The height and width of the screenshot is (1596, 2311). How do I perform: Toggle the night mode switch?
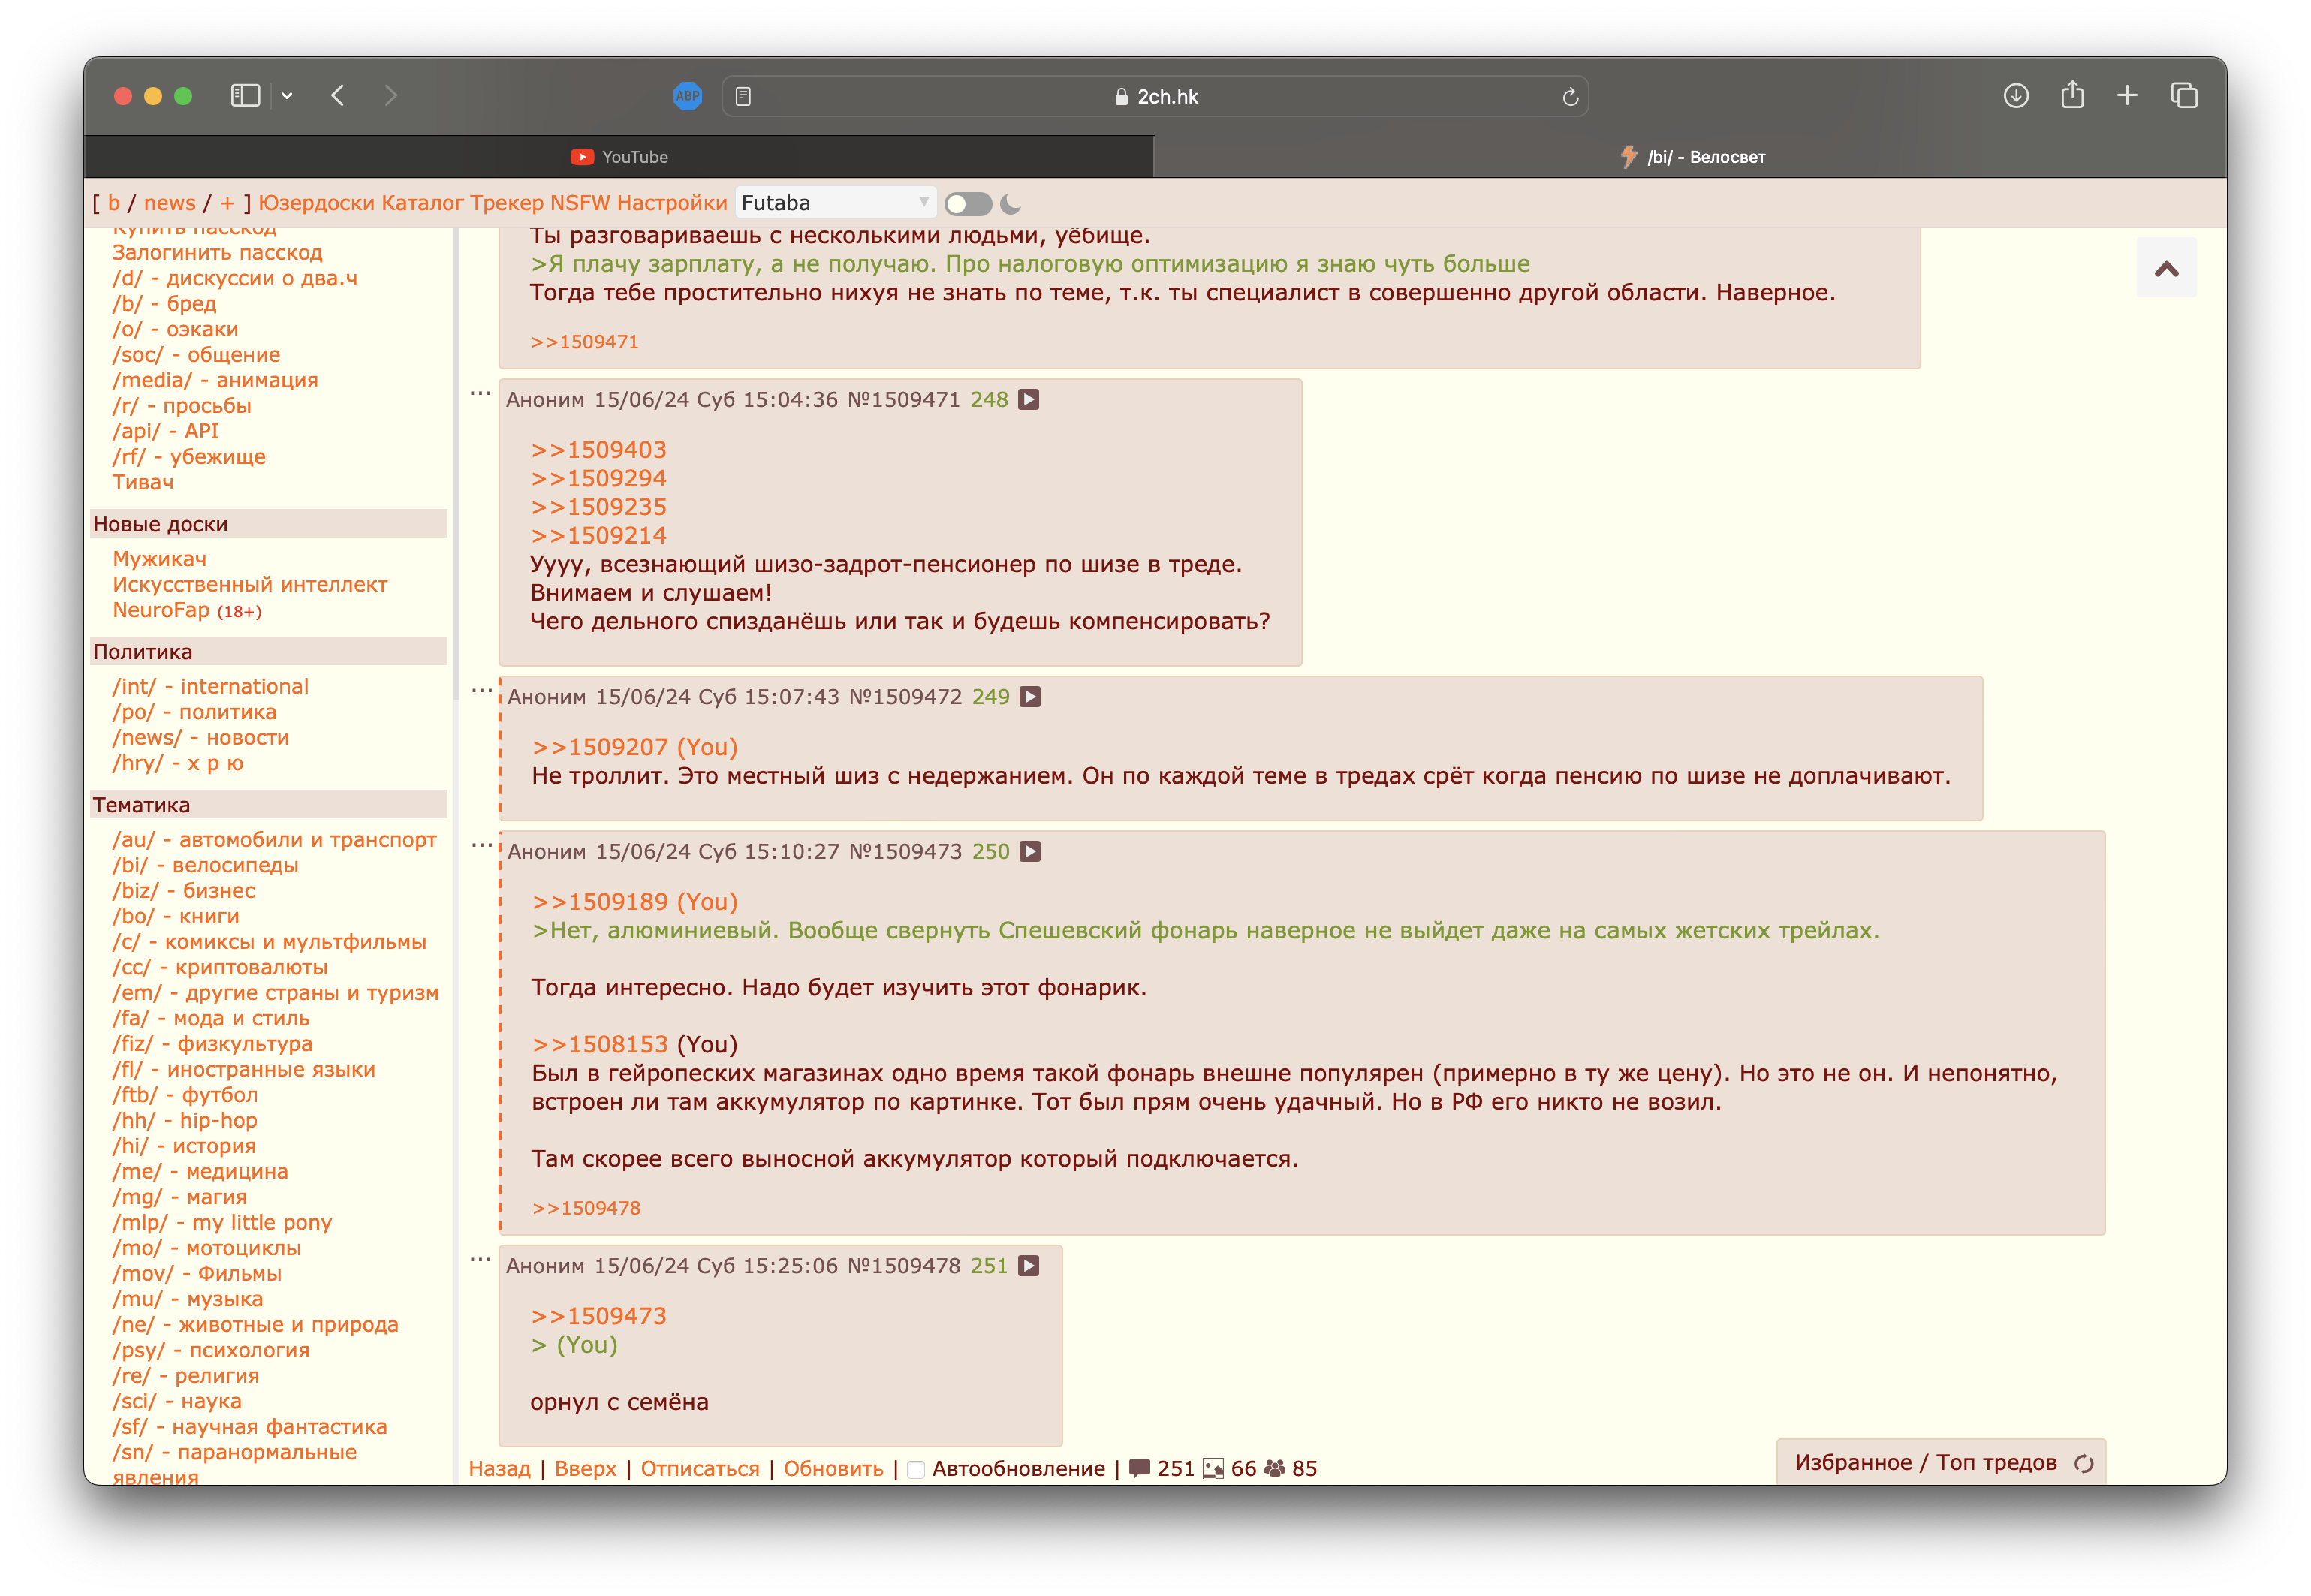[967, 204]
